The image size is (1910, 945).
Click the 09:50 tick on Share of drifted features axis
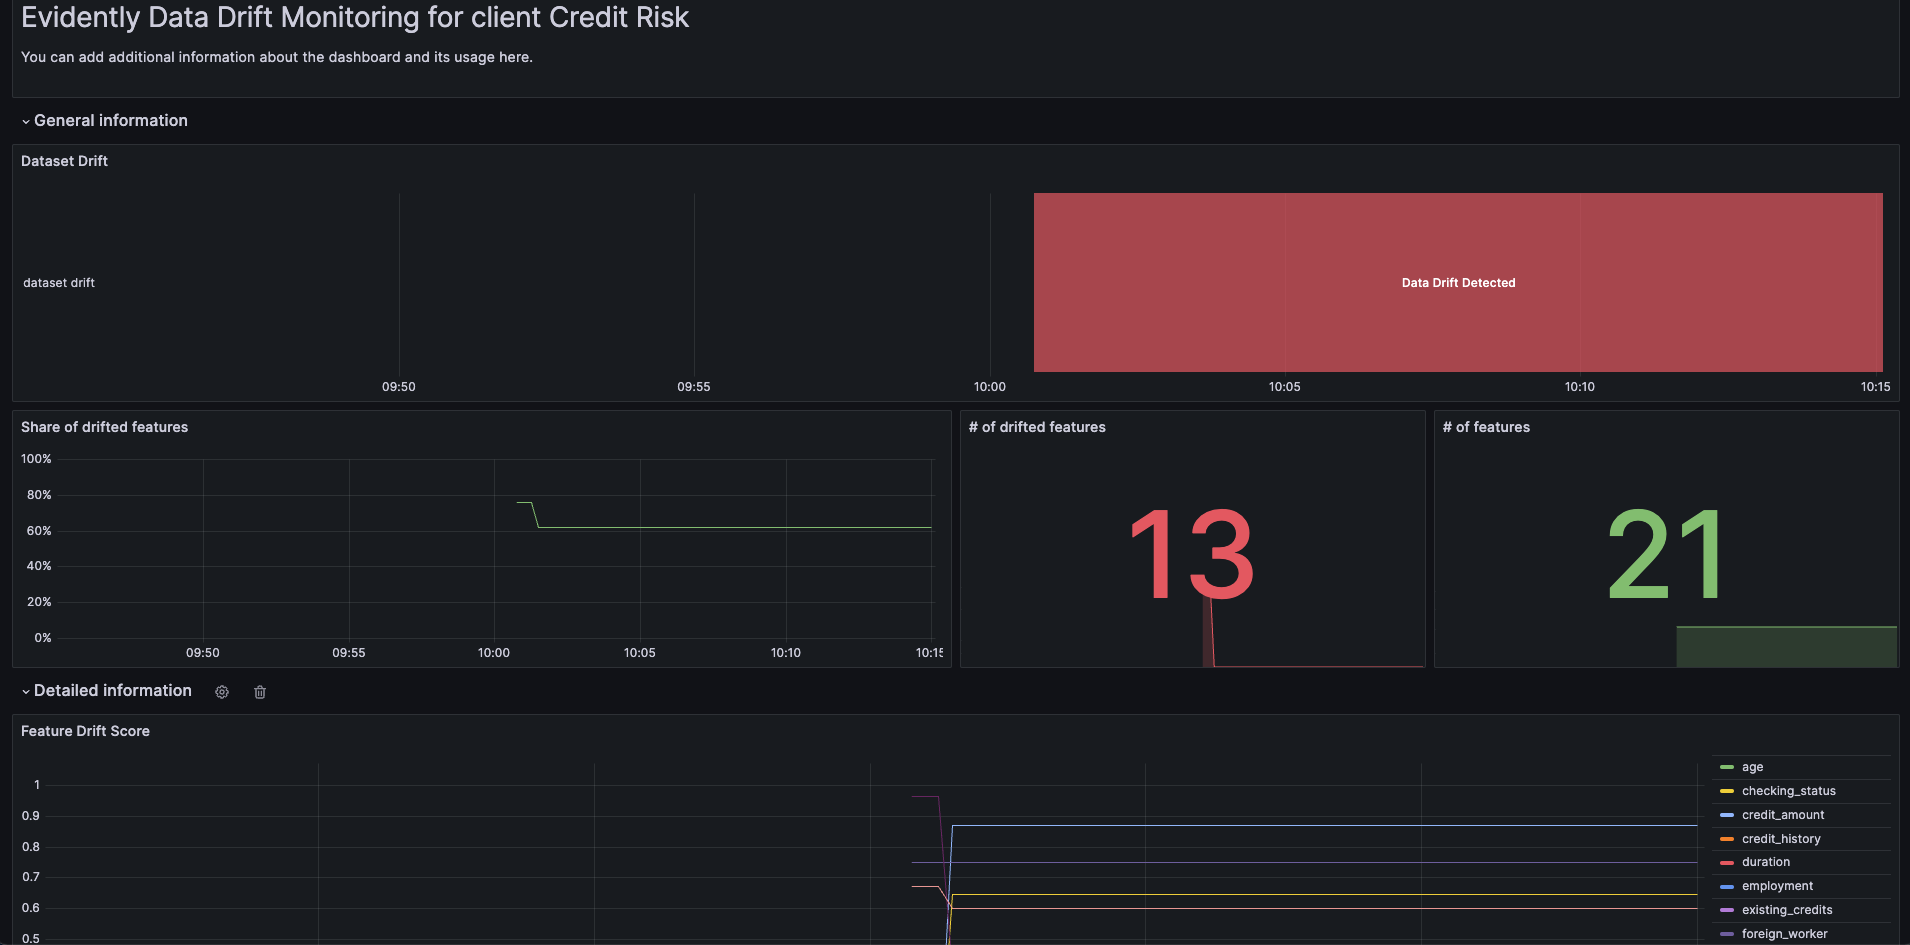203,653
